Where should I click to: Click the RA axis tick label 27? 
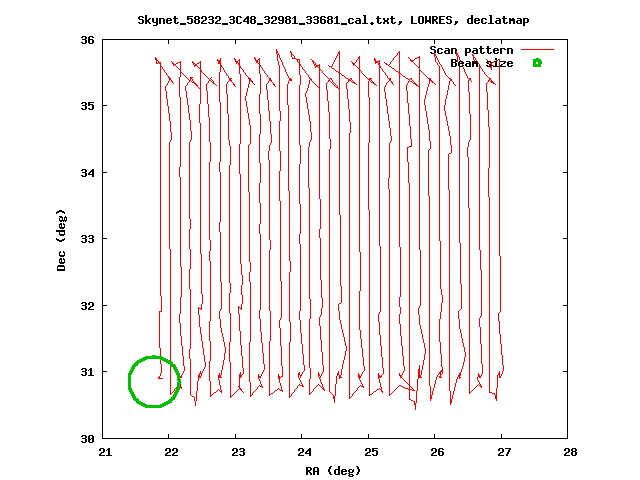(x=504, y=452)
